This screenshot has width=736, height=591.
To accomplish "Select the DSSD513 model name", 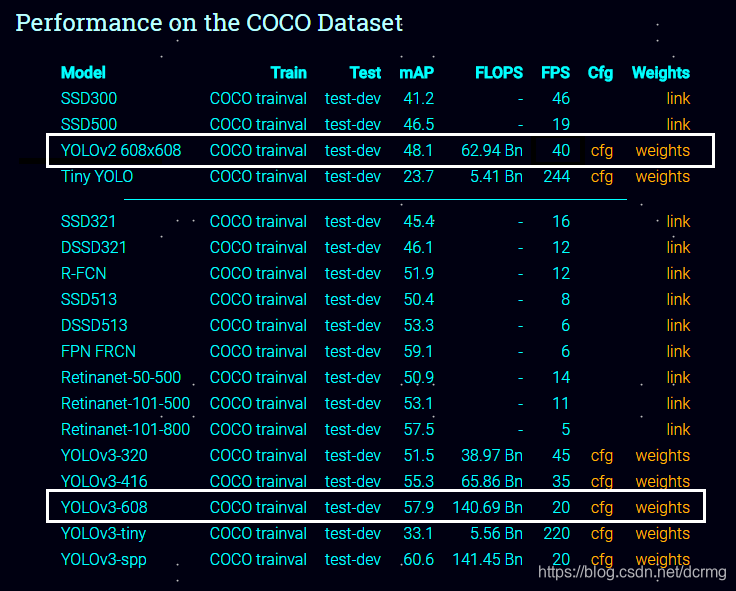I will [94, 325].
